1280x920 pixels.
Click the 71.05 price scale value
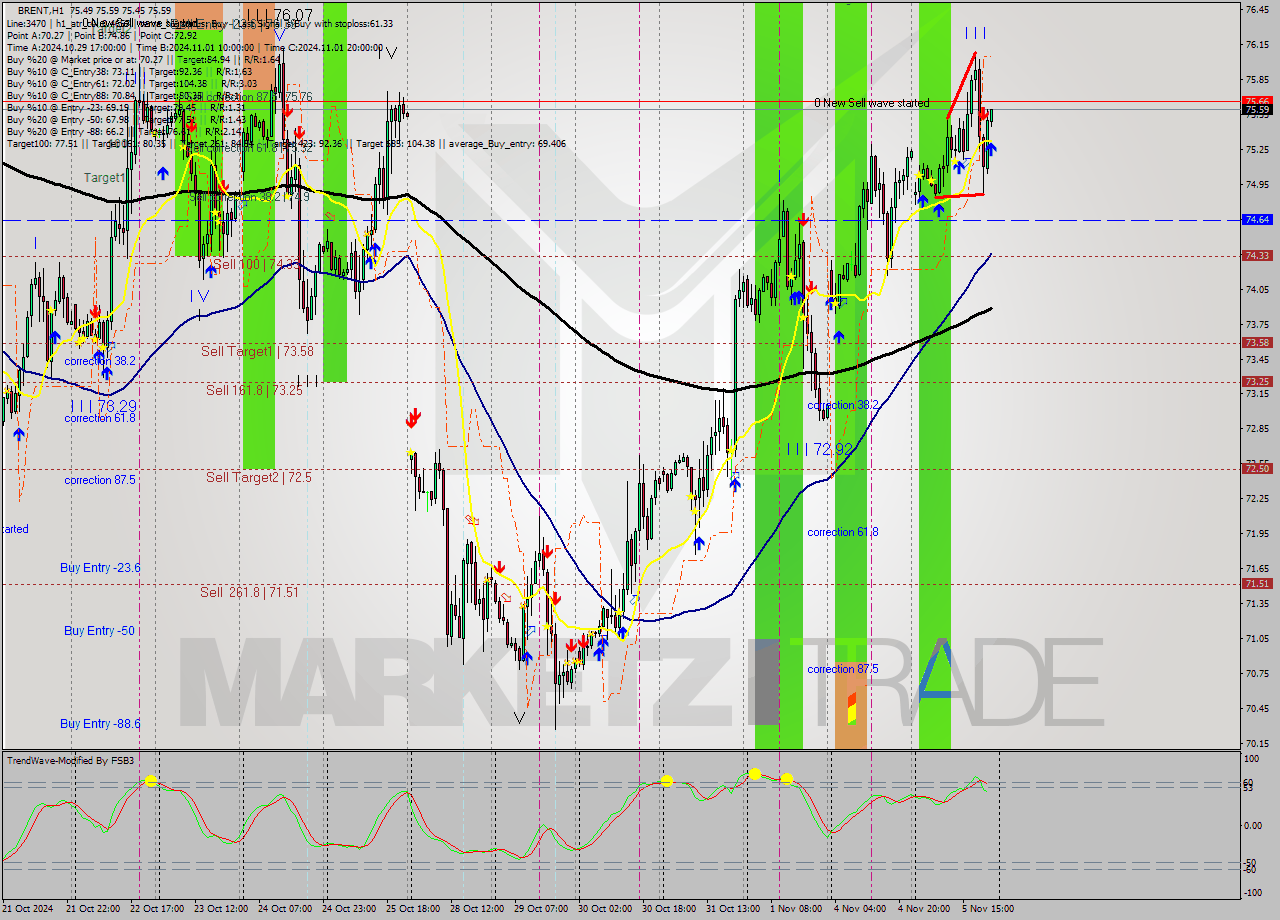click(x=1257, y=638)
